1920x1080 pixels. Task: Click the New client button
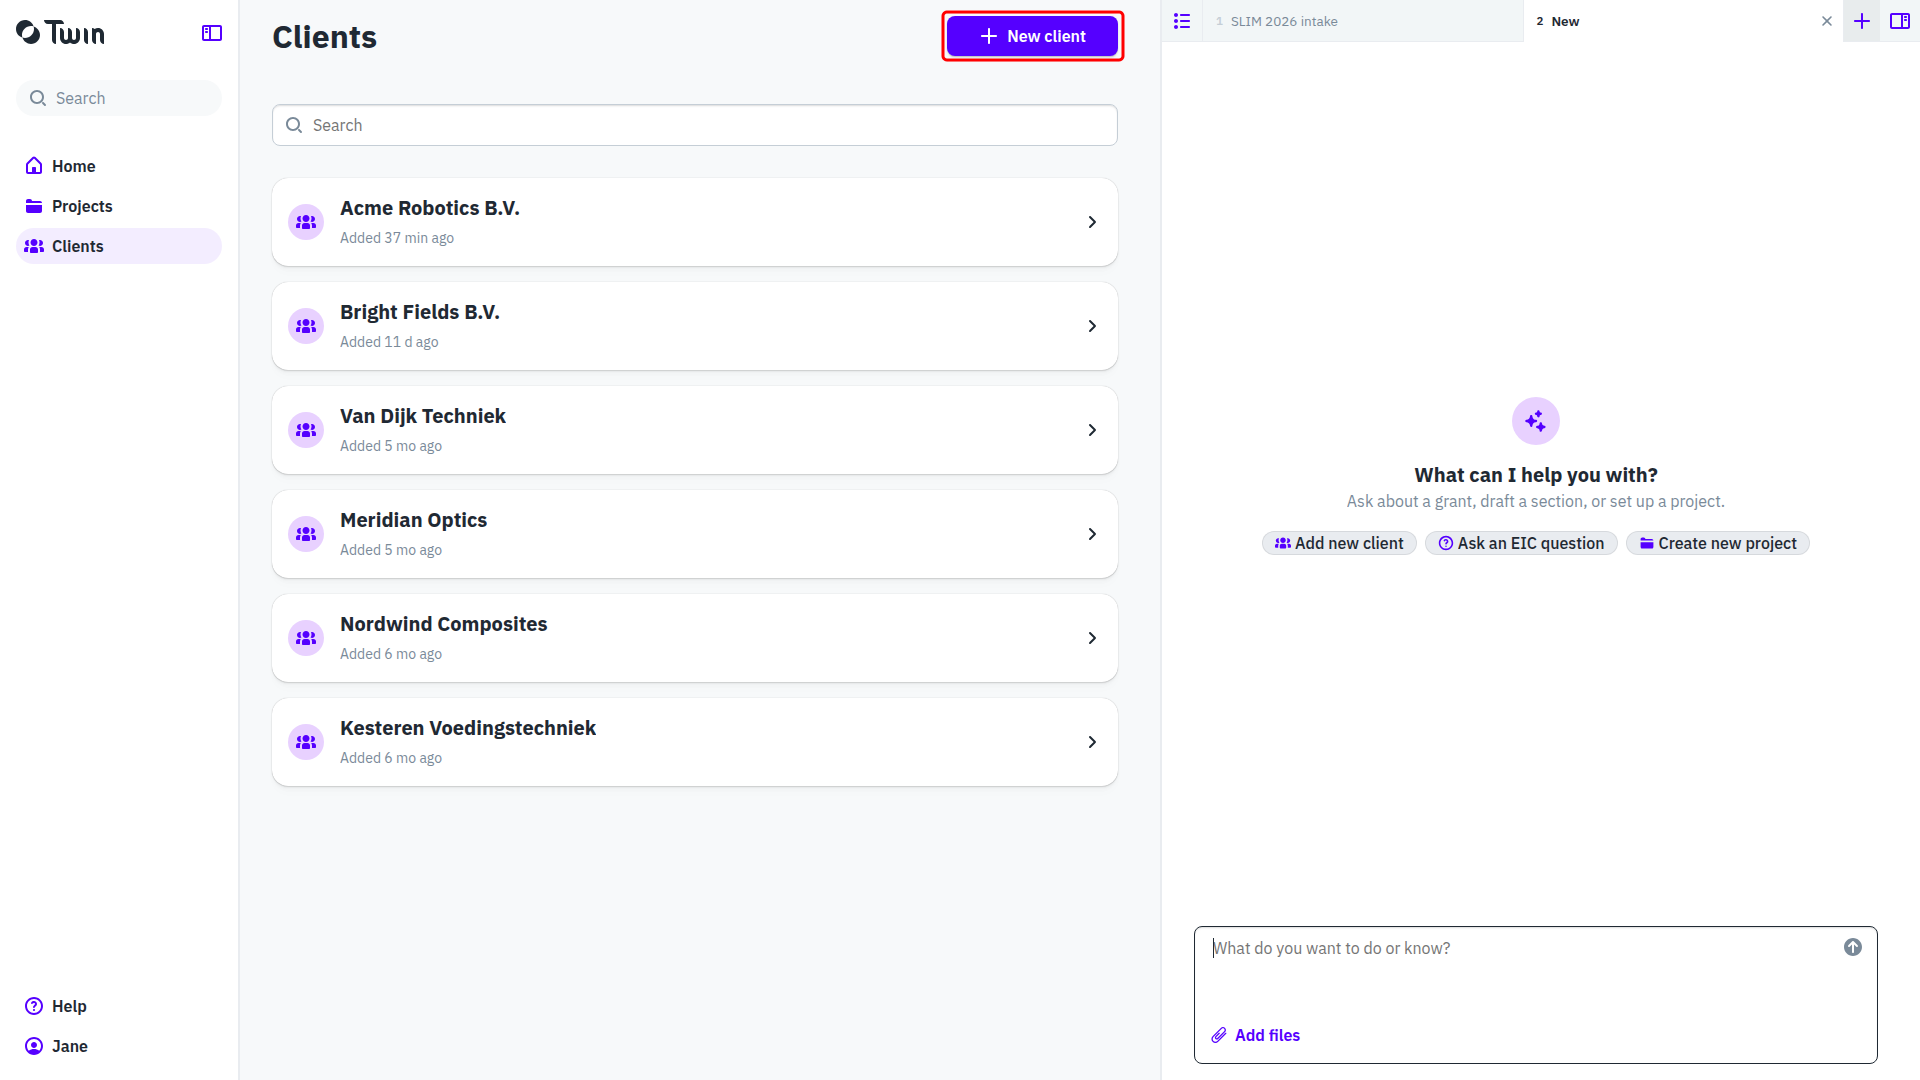point(1032,36)
